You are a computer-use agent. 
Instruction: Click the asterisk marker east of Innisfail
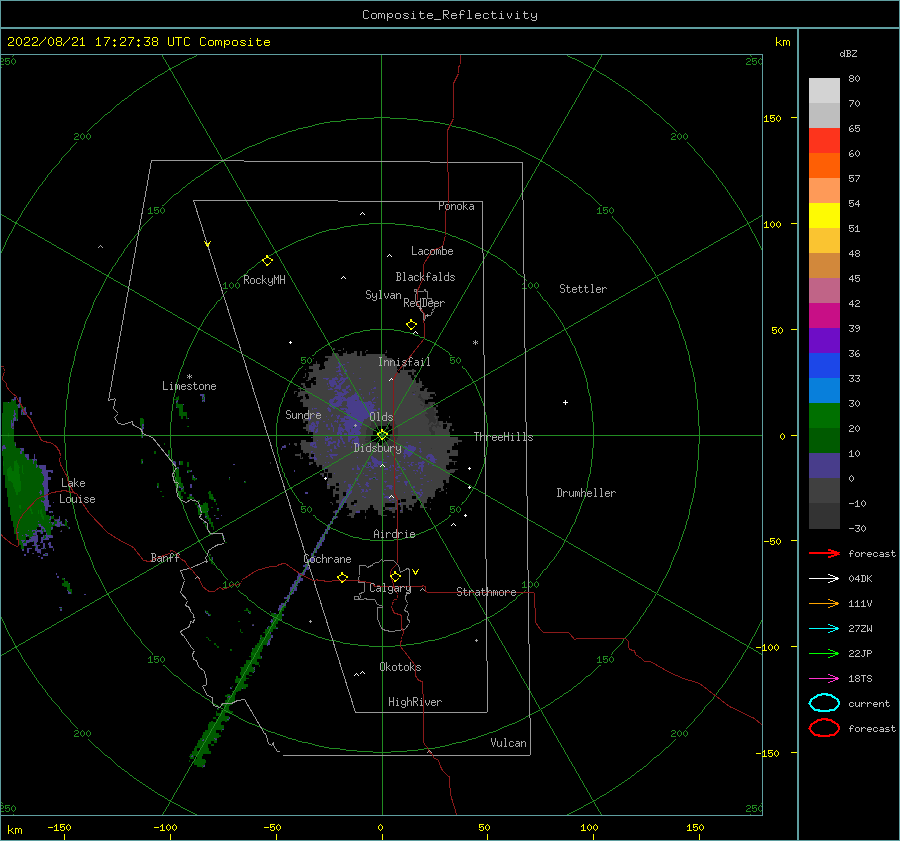[475, 343]
